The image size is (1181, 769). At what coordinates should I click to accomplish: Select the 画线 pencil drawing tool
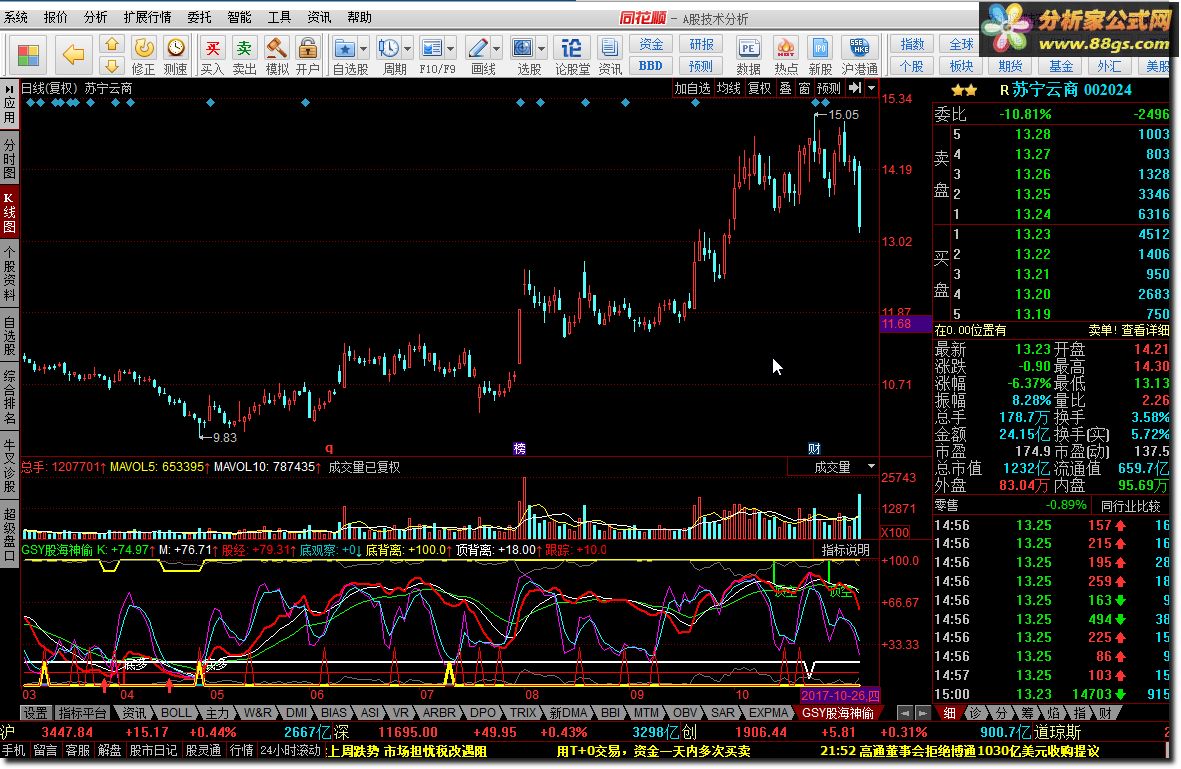[x=478, y=48]
